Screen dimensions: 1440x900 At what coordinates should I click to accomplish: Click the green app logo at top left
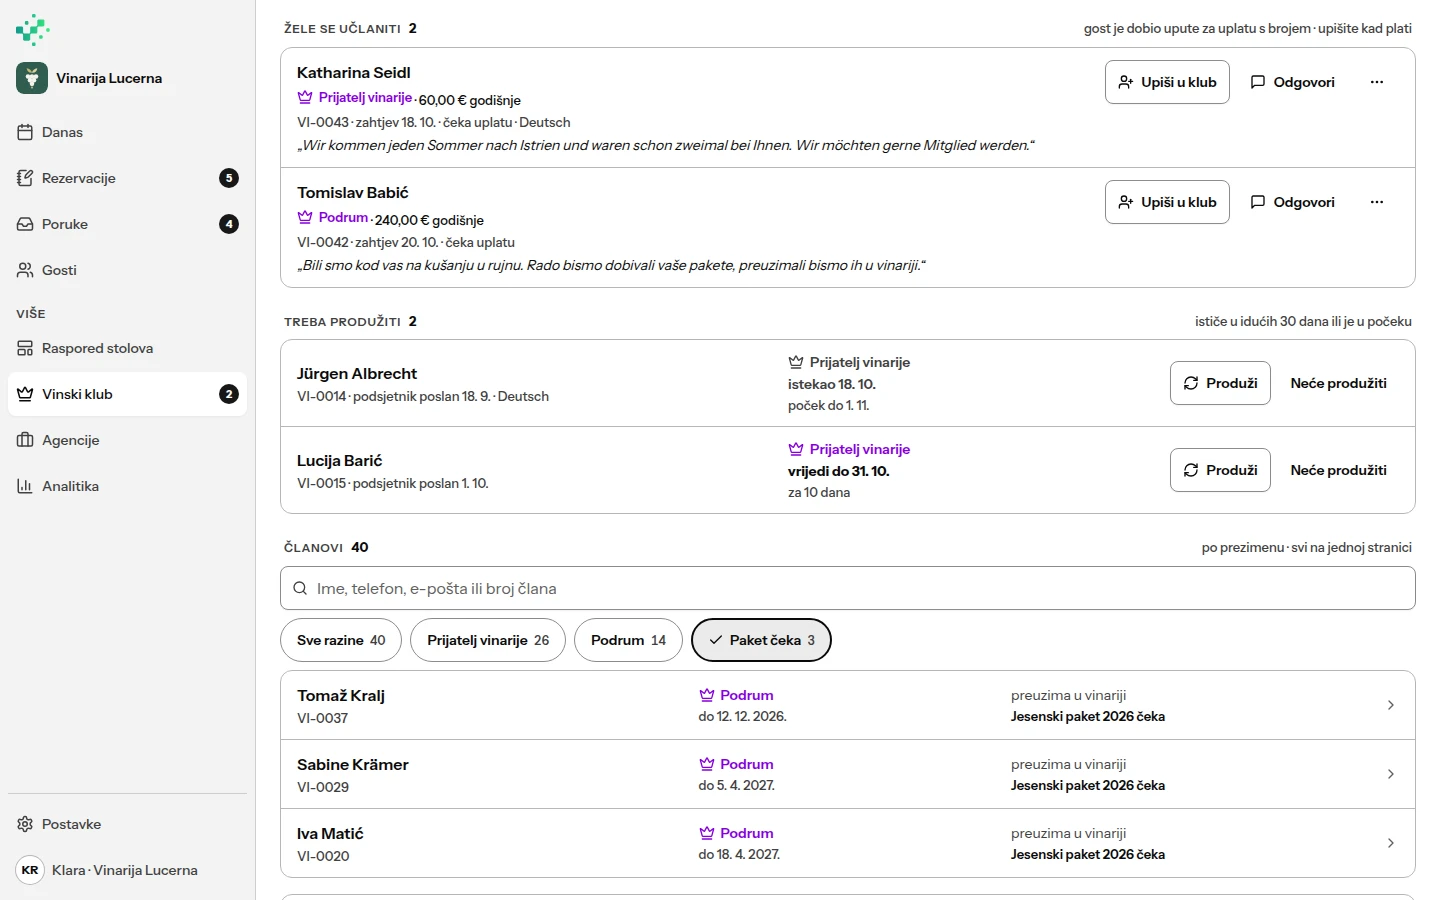tap(32, 30)
